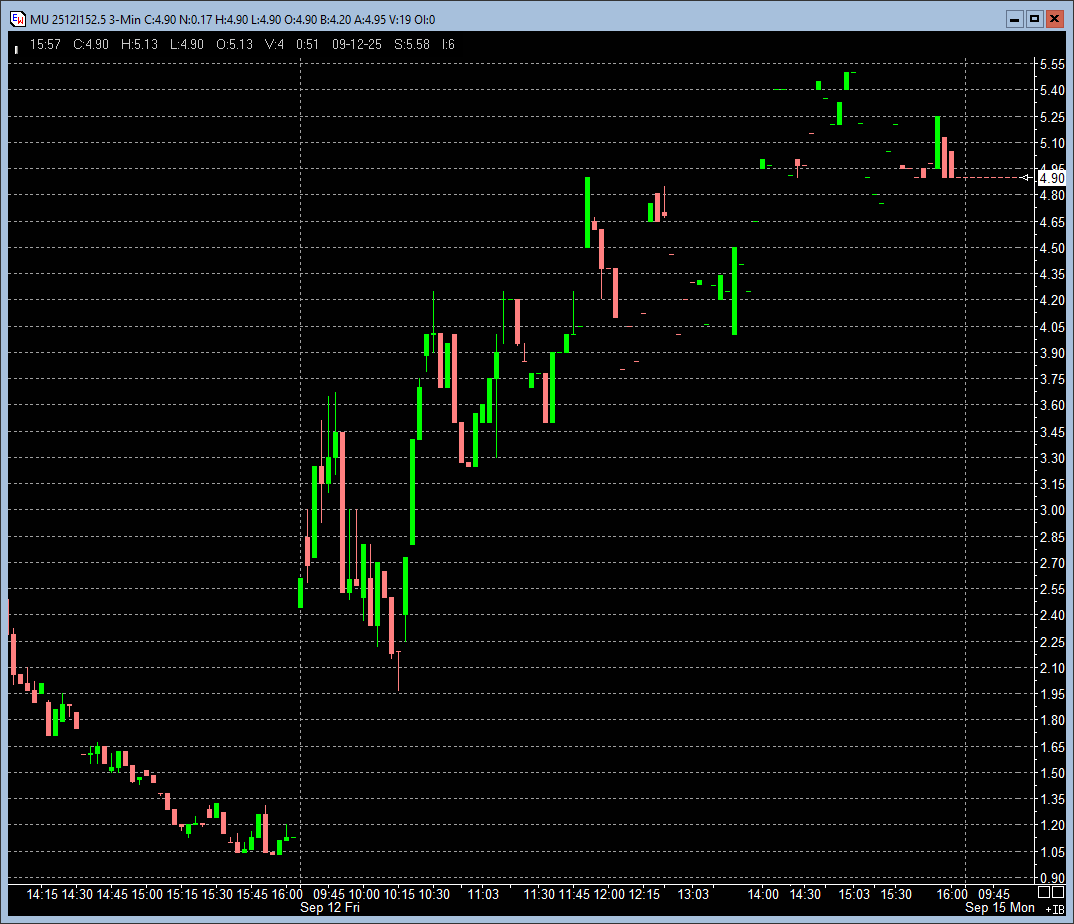The height and width of the screenshot is (924, 1074).
Task: Click the L:4.90 low readout in data line
Action: click(x=187, y=45)
